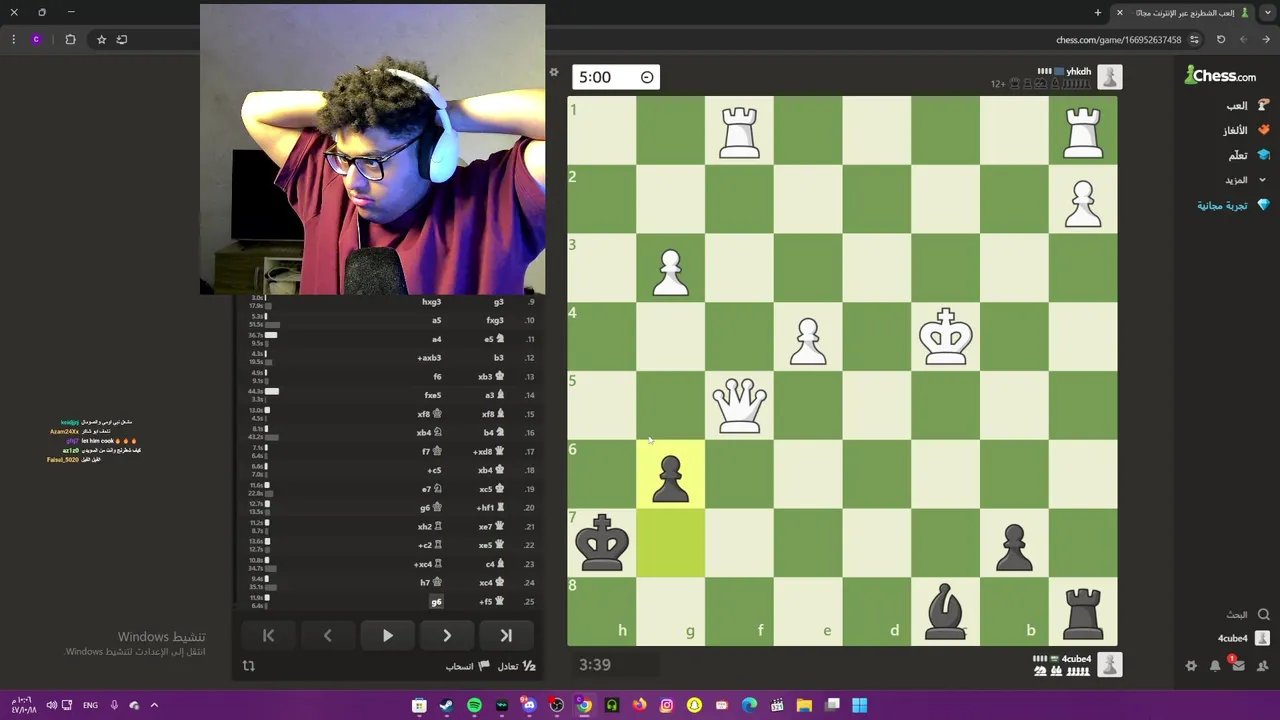Screen dimensions: 1280x720
Task: Select move 14 black fxe5 in move list
Action: coord(431,395)
